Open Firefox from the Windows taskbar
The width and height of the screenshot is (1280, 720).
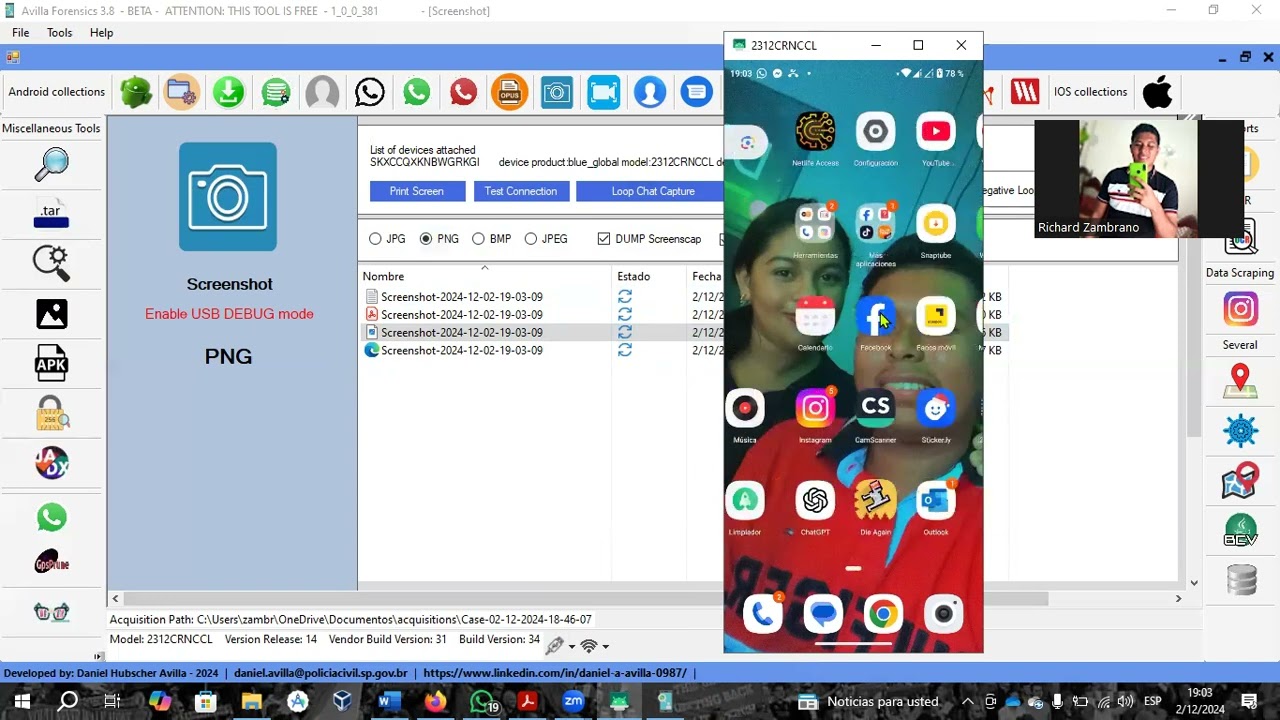tap(435, 702)
